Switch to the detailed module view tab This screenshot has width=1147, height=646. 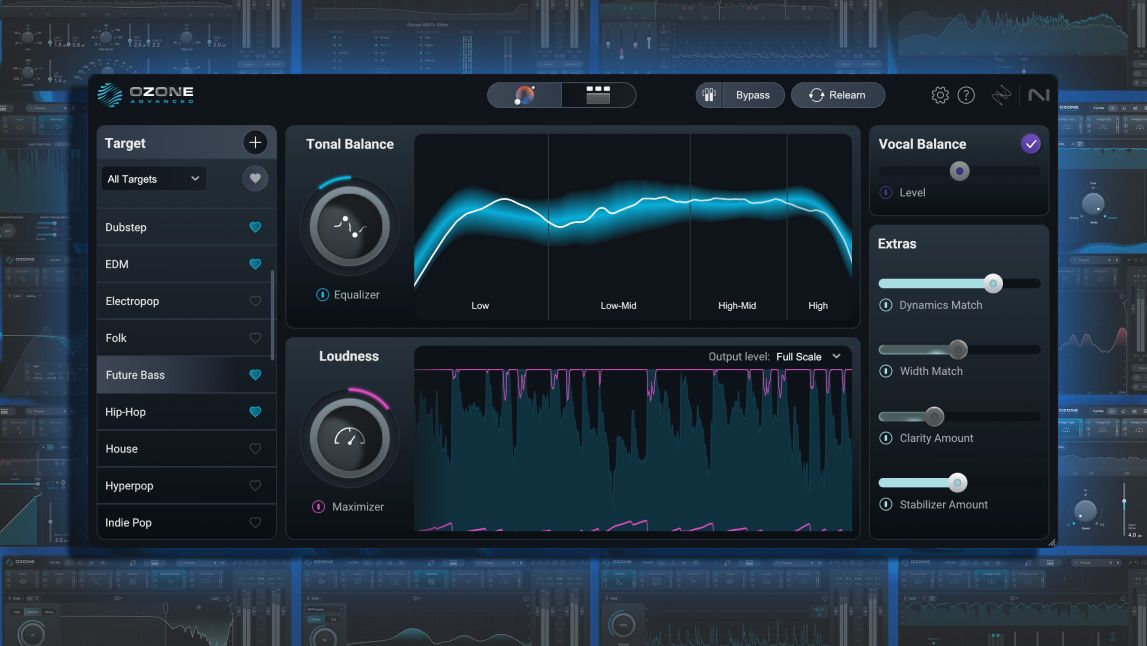tap(597, 94)
